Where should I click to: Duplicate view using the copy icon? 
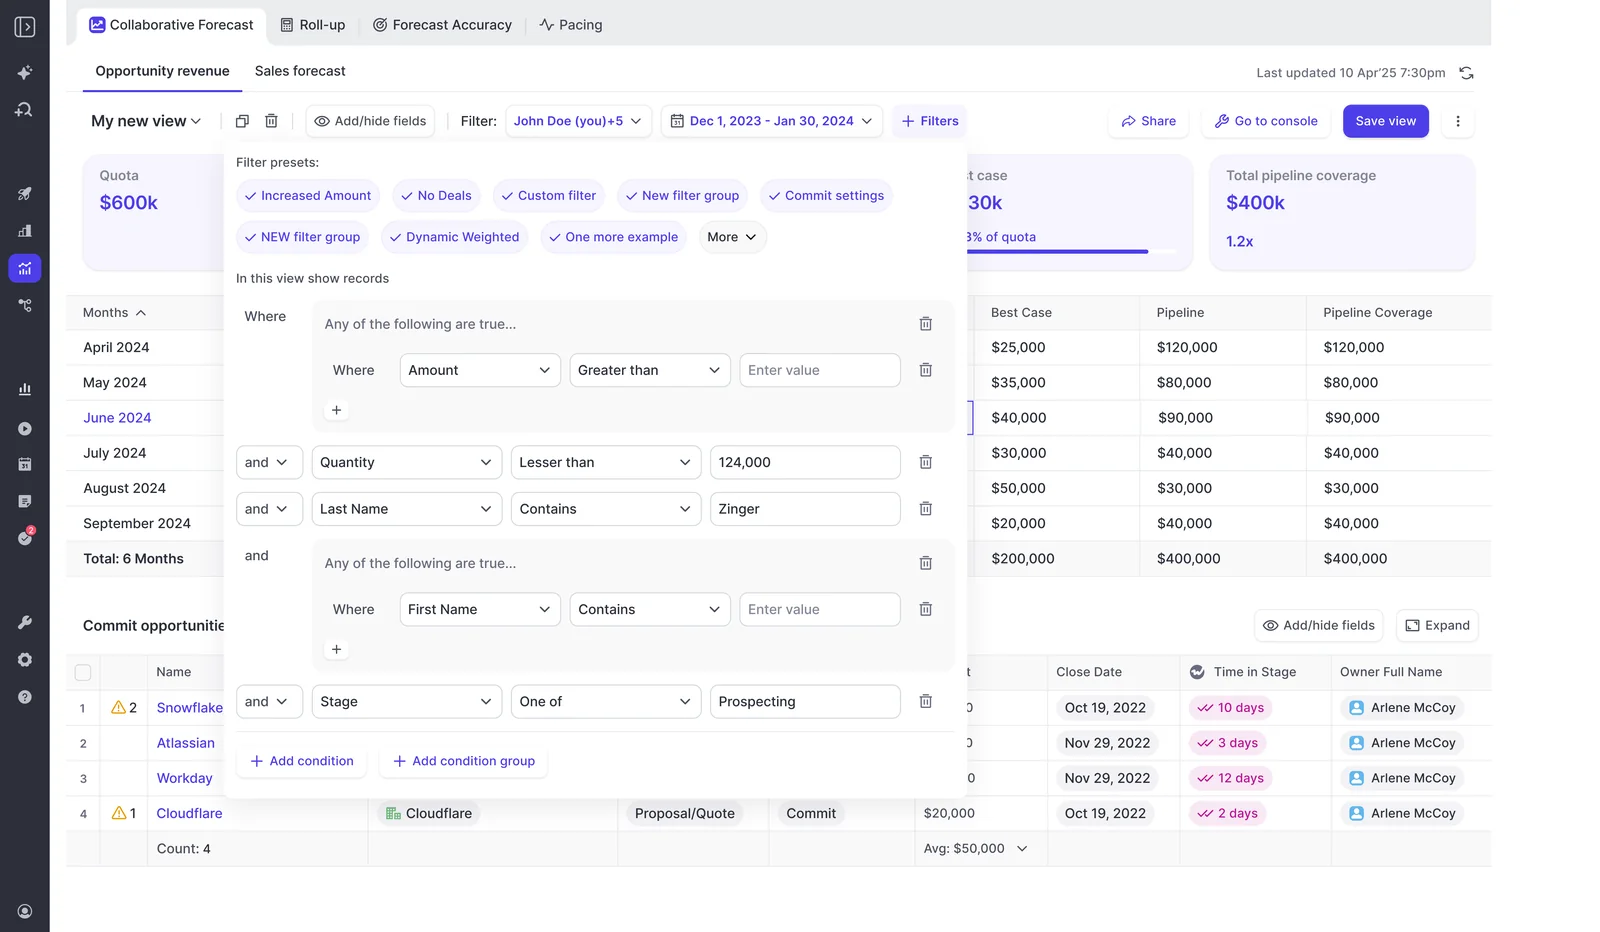click(242, 121)
